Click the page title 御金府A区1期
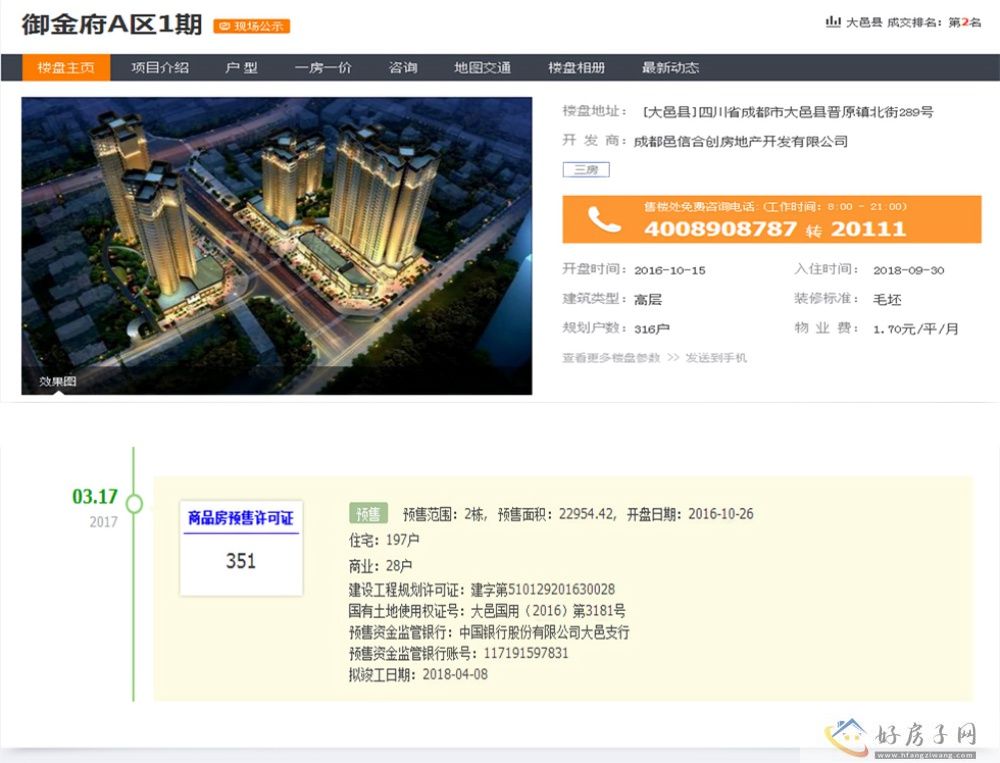1000x763 pixels. [112, 24]
